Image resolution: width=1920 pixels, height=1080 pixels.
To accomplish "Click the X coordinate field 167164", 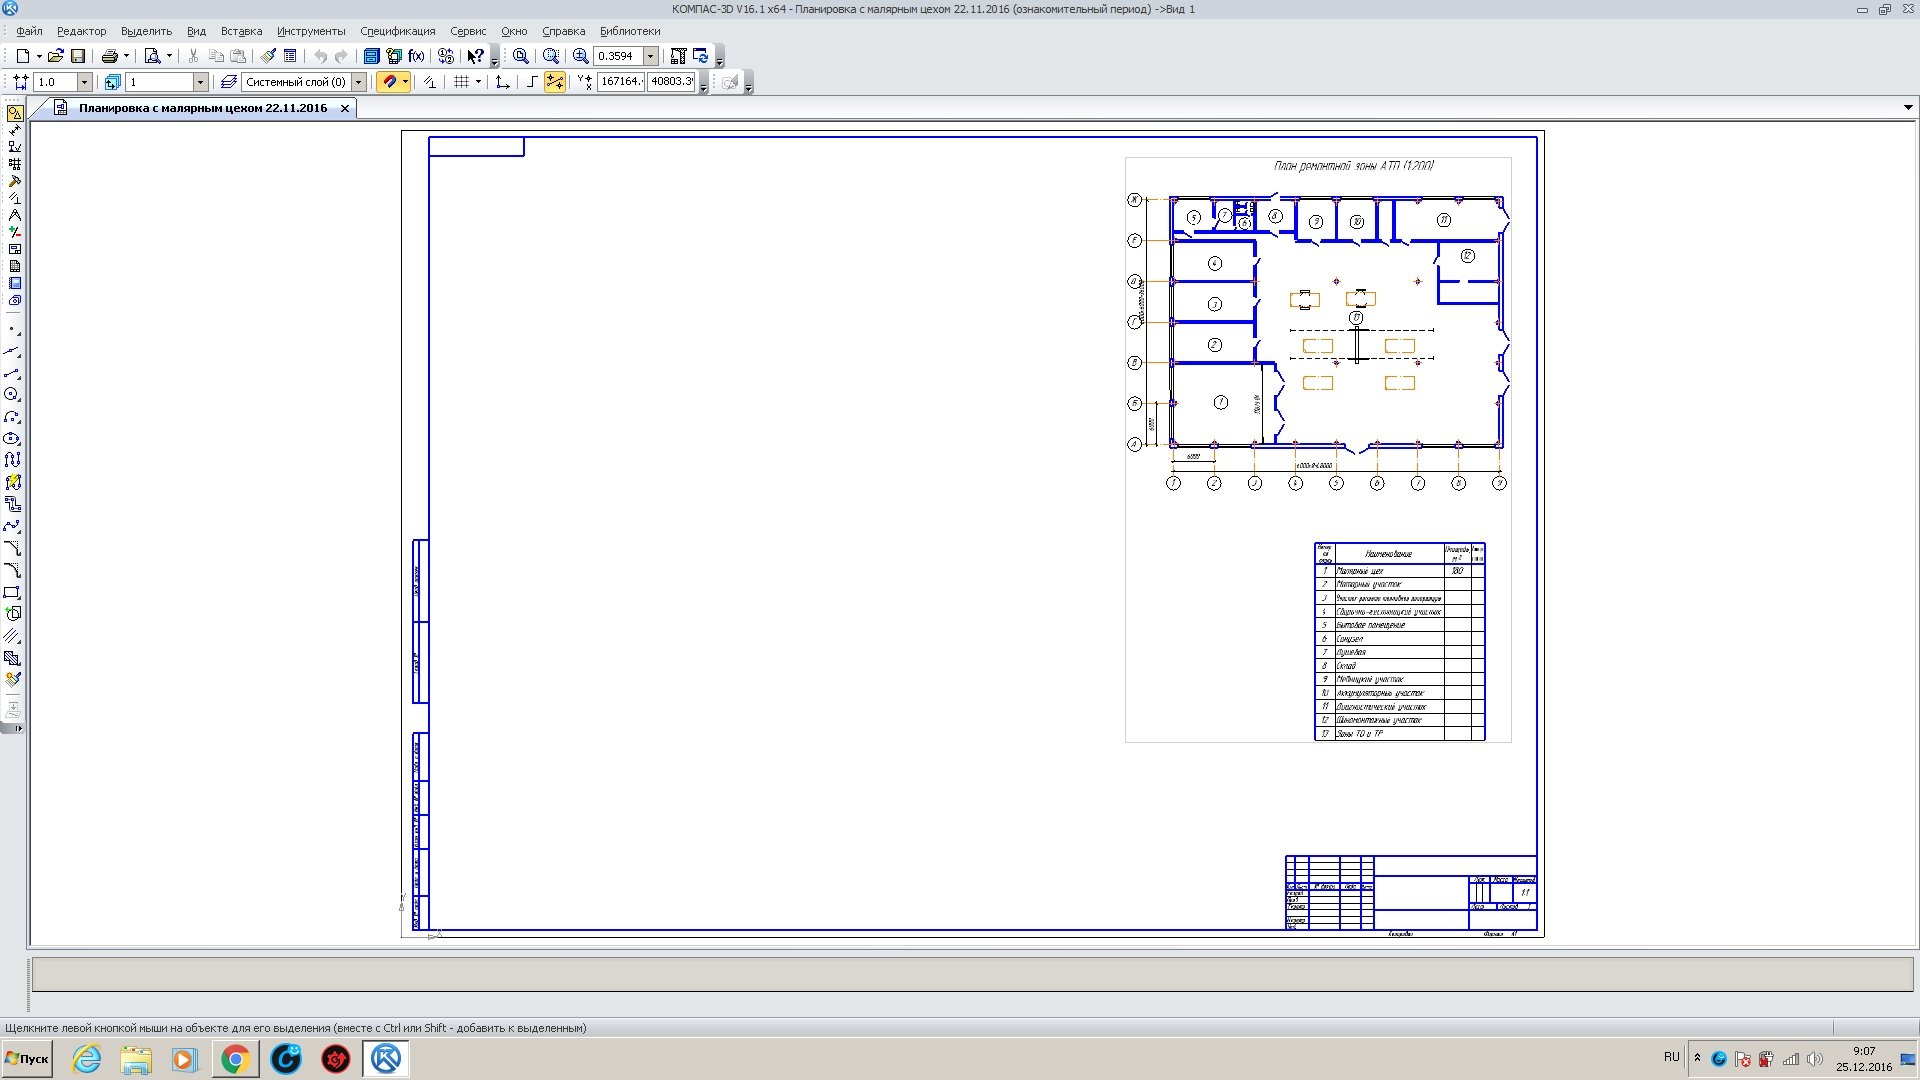I will [620, 82].
